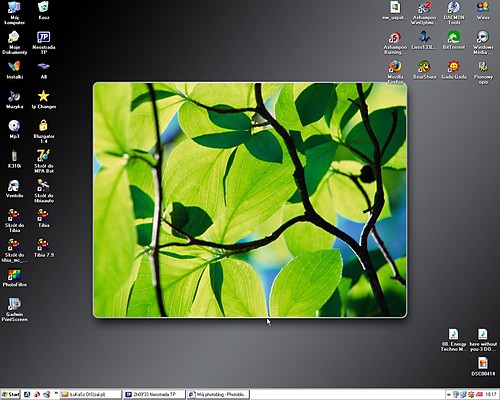Launch the Liero desktop shortcut
Image resolution: width=500 pixels, height=400 pixels.
tap(424, 40)
